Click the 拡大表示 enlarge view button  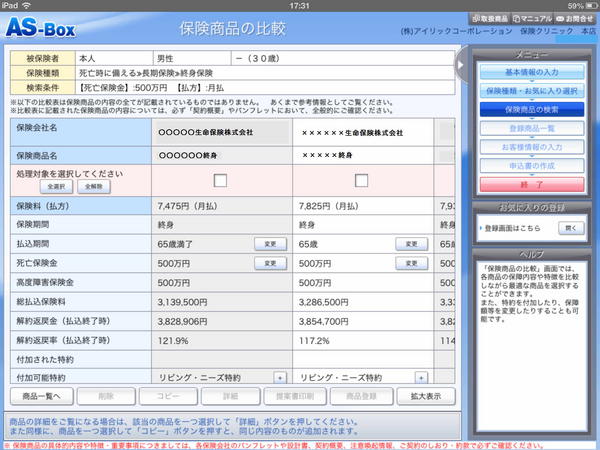[419, 397]
